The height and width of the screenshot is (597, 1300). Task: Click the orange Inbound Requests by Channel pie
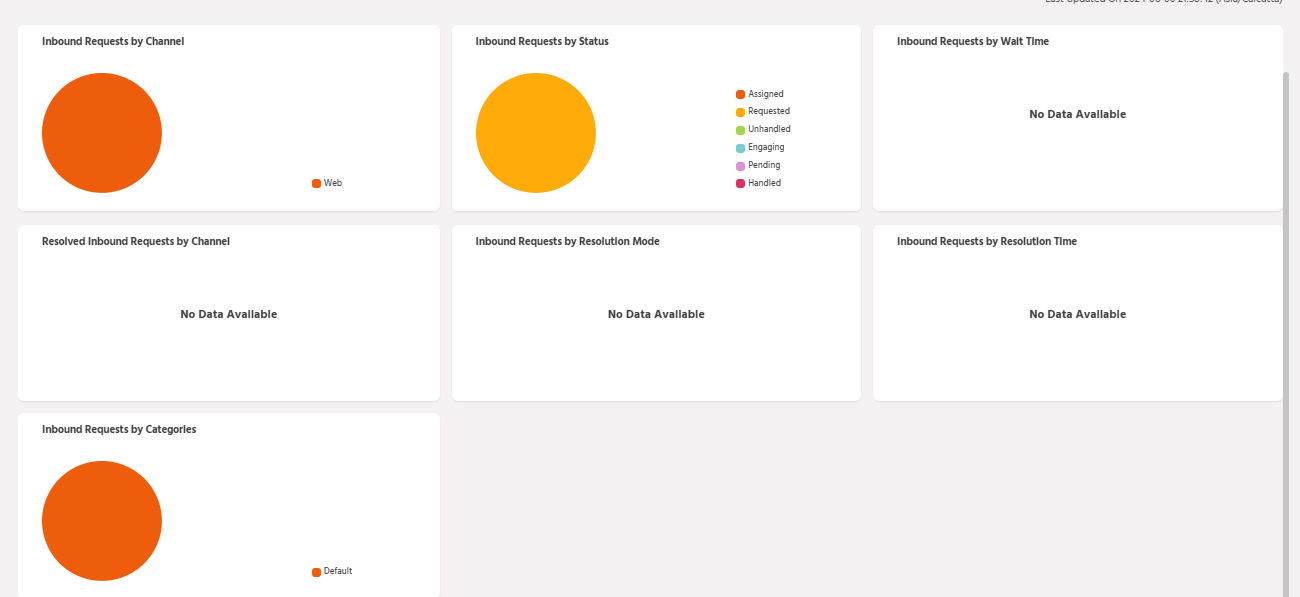101,133
